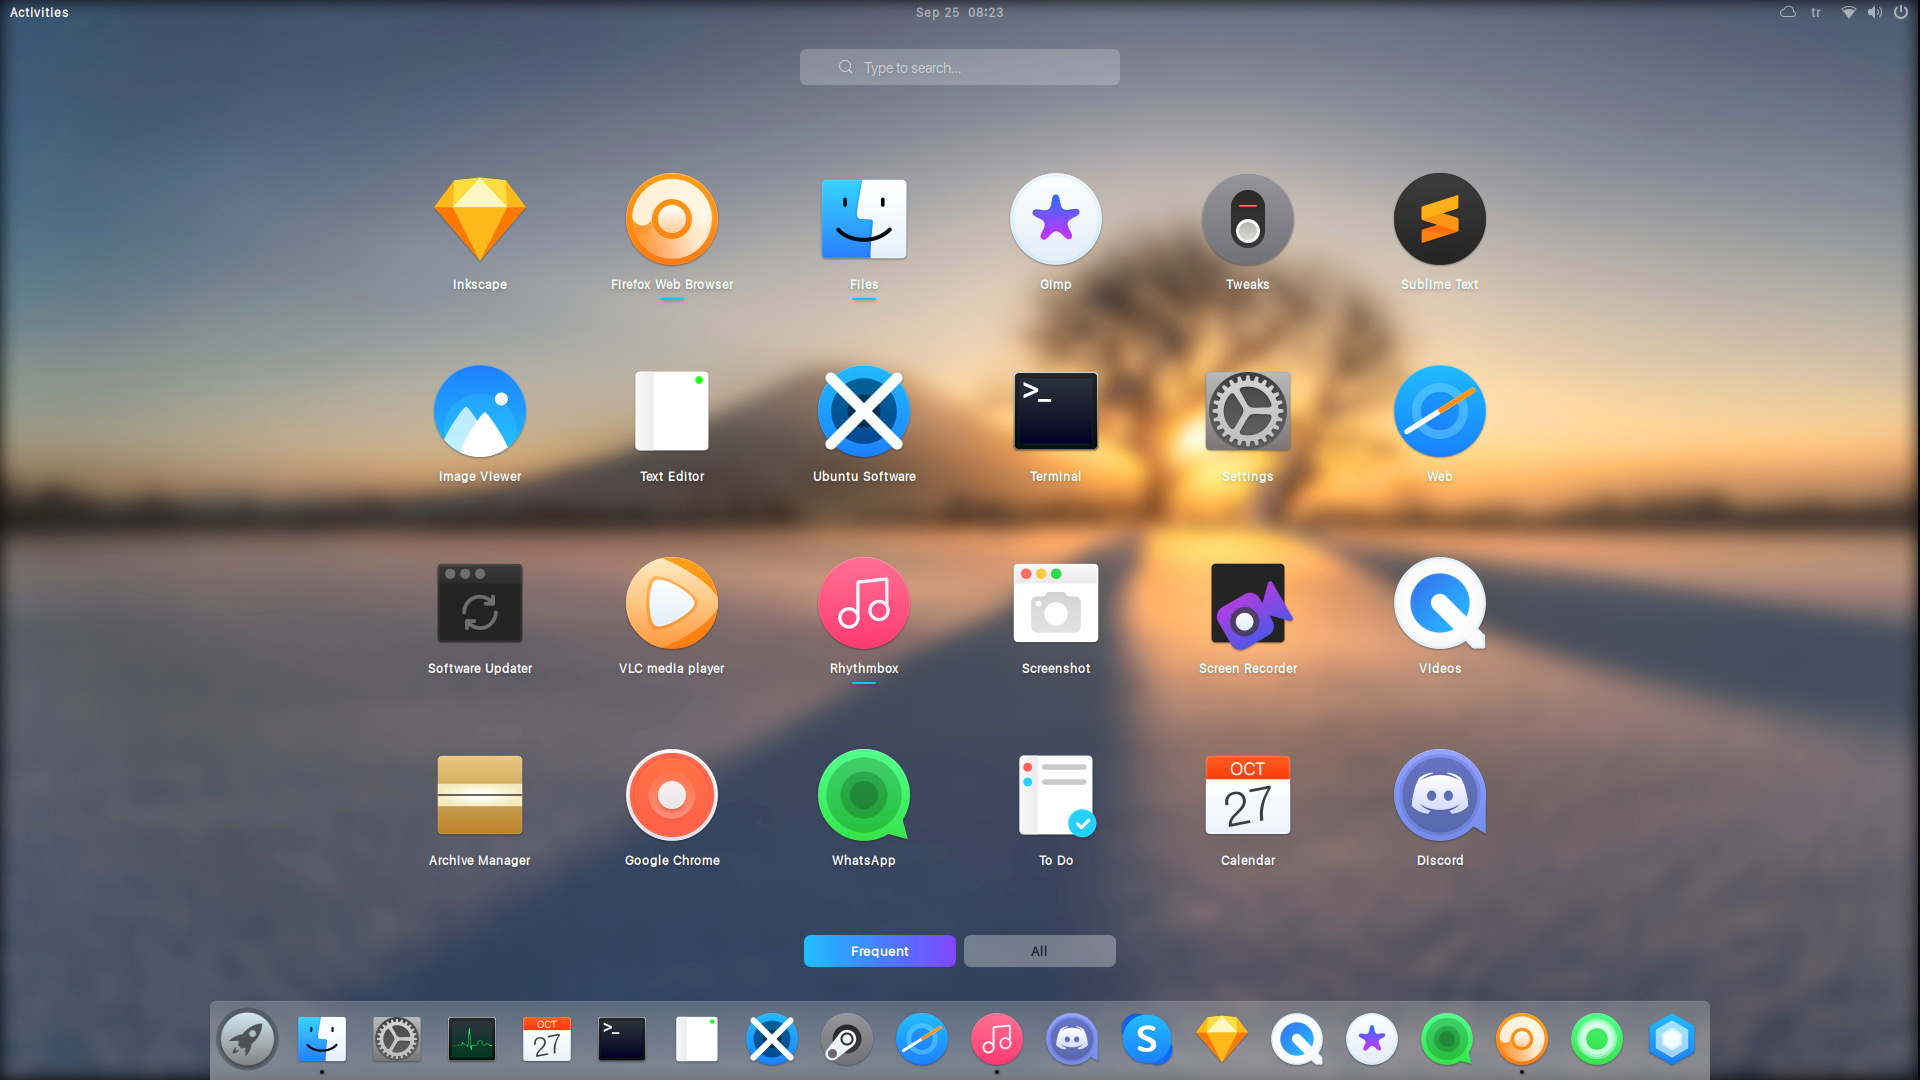The image size is (1920, 1080).
Task: Open Software Updater
Action: (480, 603)
